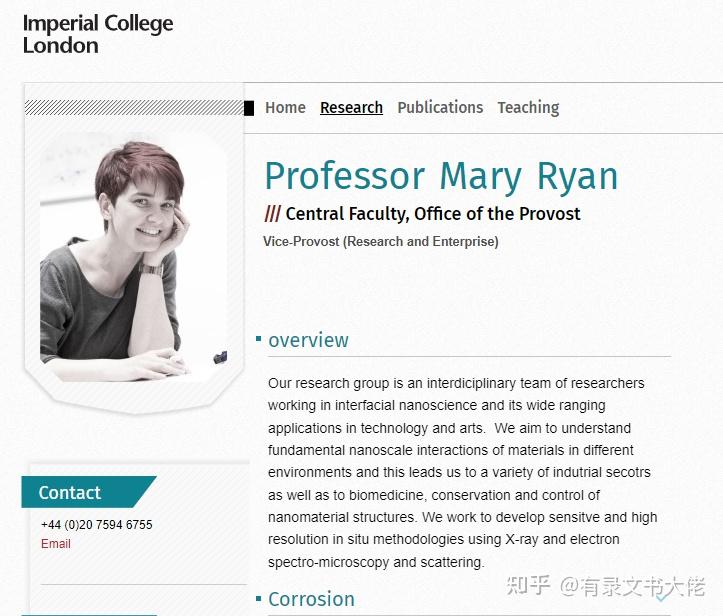723x616 pixels.
Task: Click the Vice-Provost (Research and Enterprise) title
Action: click(x=381, y=242)
